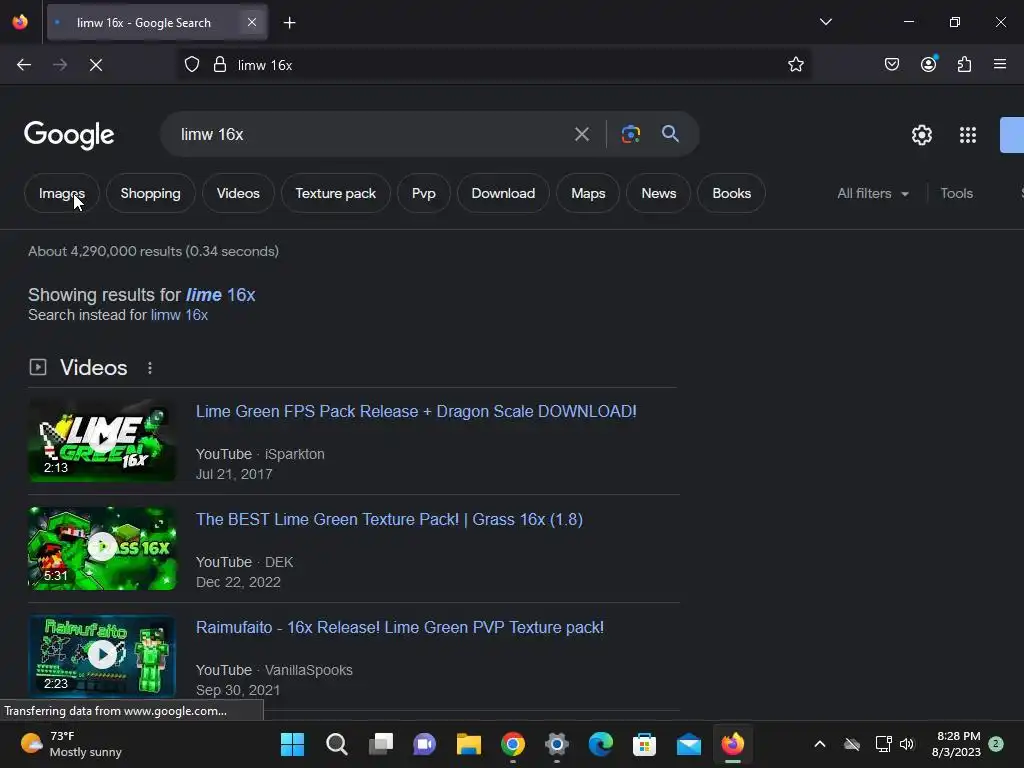Viewport: 1024px width, 768px height.
Task: Search instead for 'limw 16x' link
Action: point(179,315)
